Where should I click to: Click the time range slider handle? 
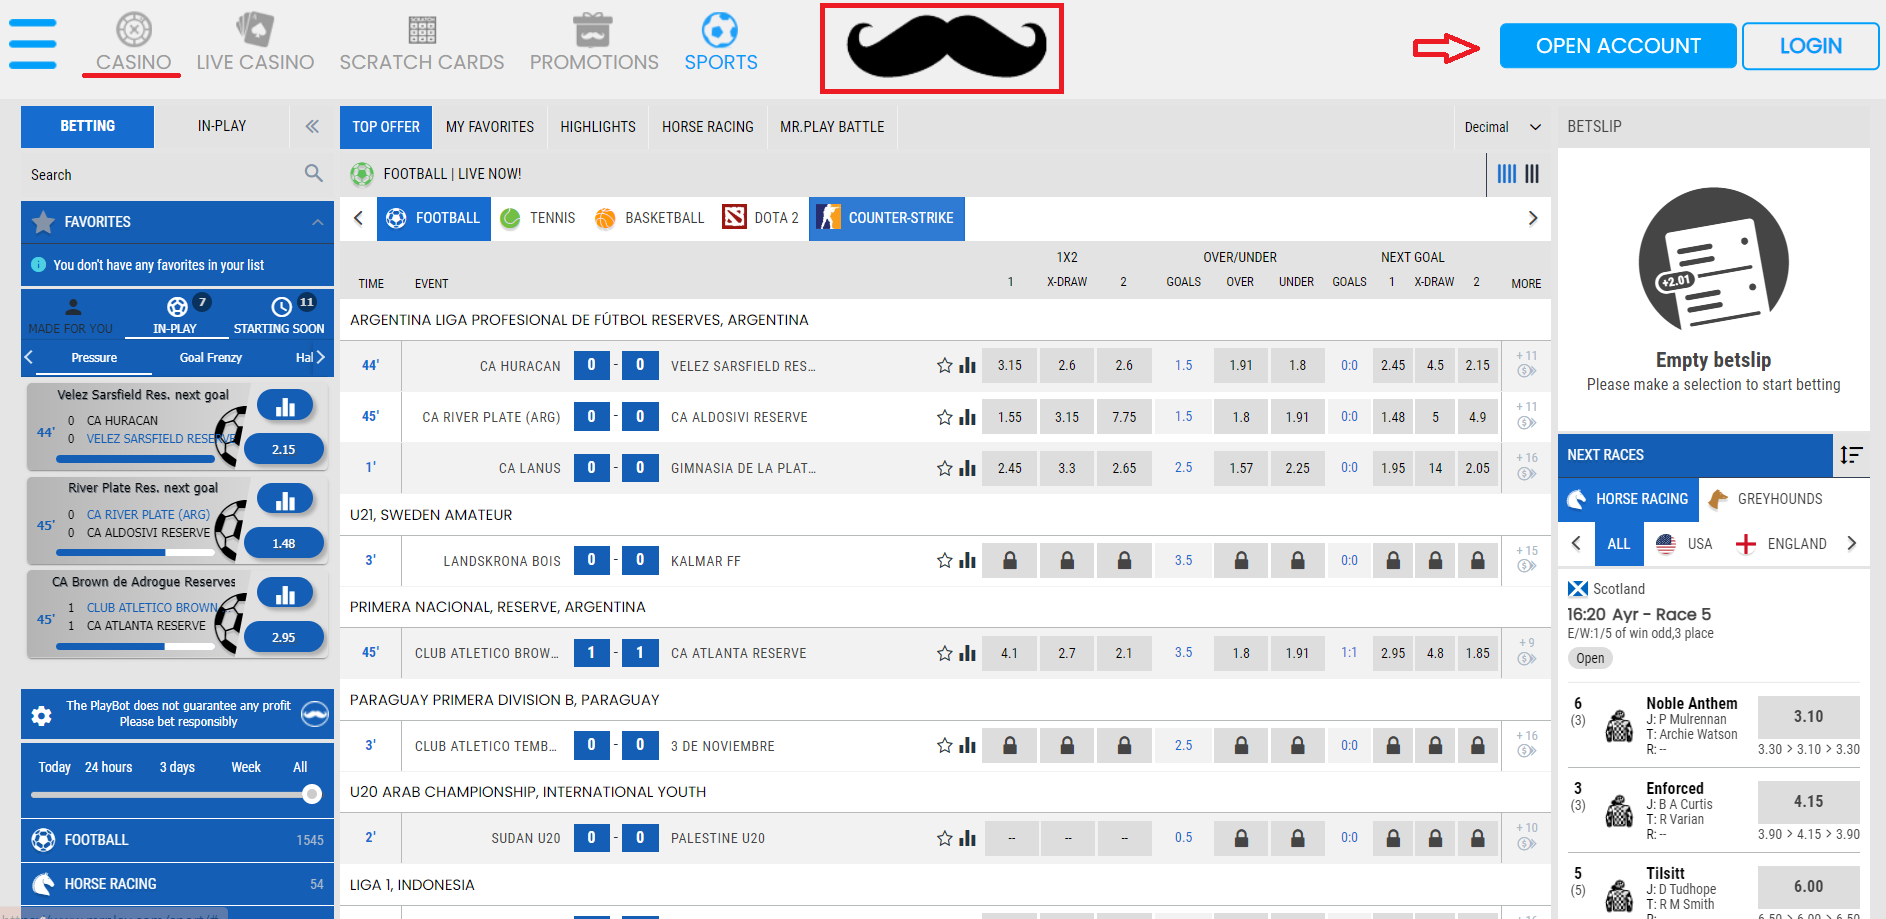pyautogui.click(x=312, y=794)
